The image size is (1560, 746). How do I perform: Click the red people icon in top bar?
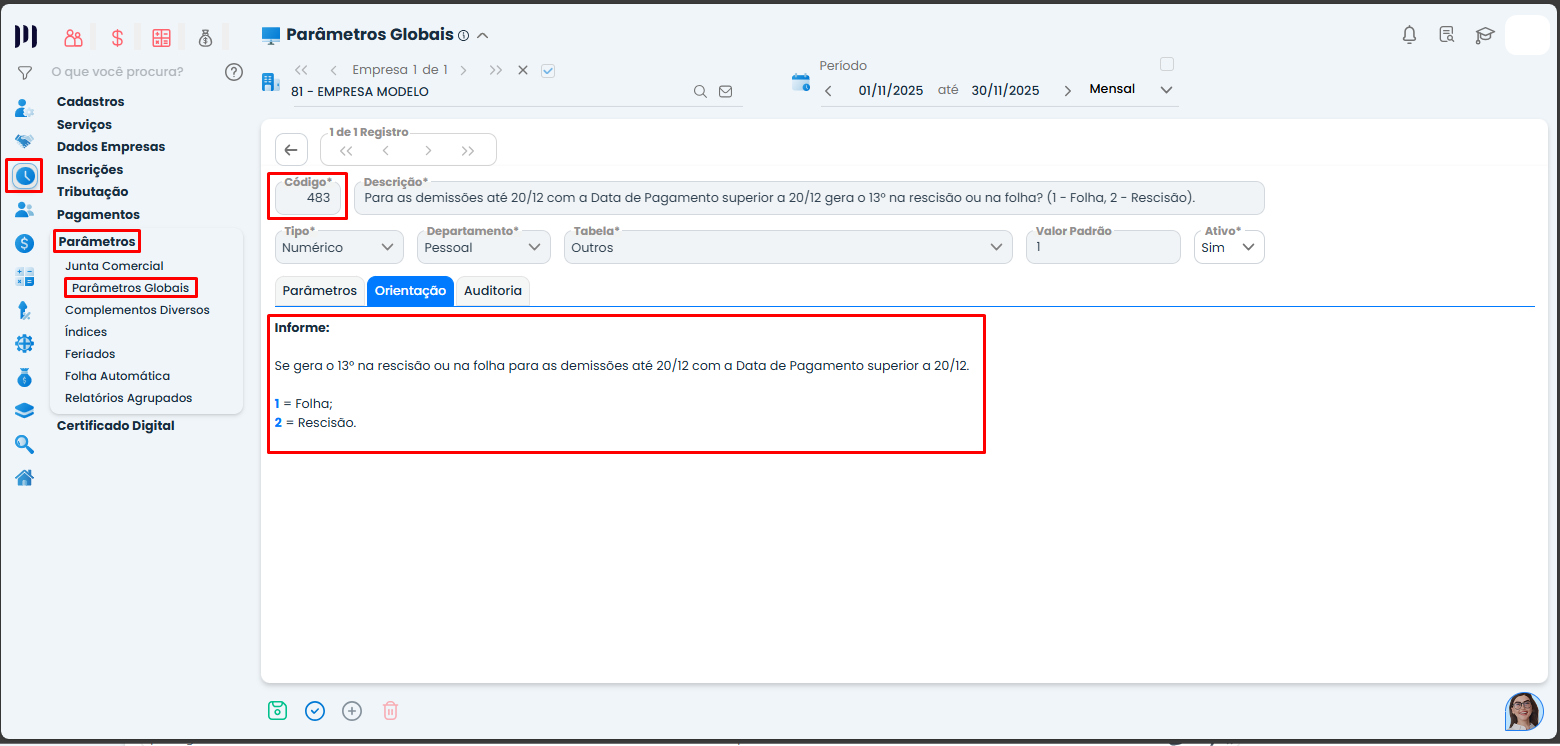pos(73,38)
